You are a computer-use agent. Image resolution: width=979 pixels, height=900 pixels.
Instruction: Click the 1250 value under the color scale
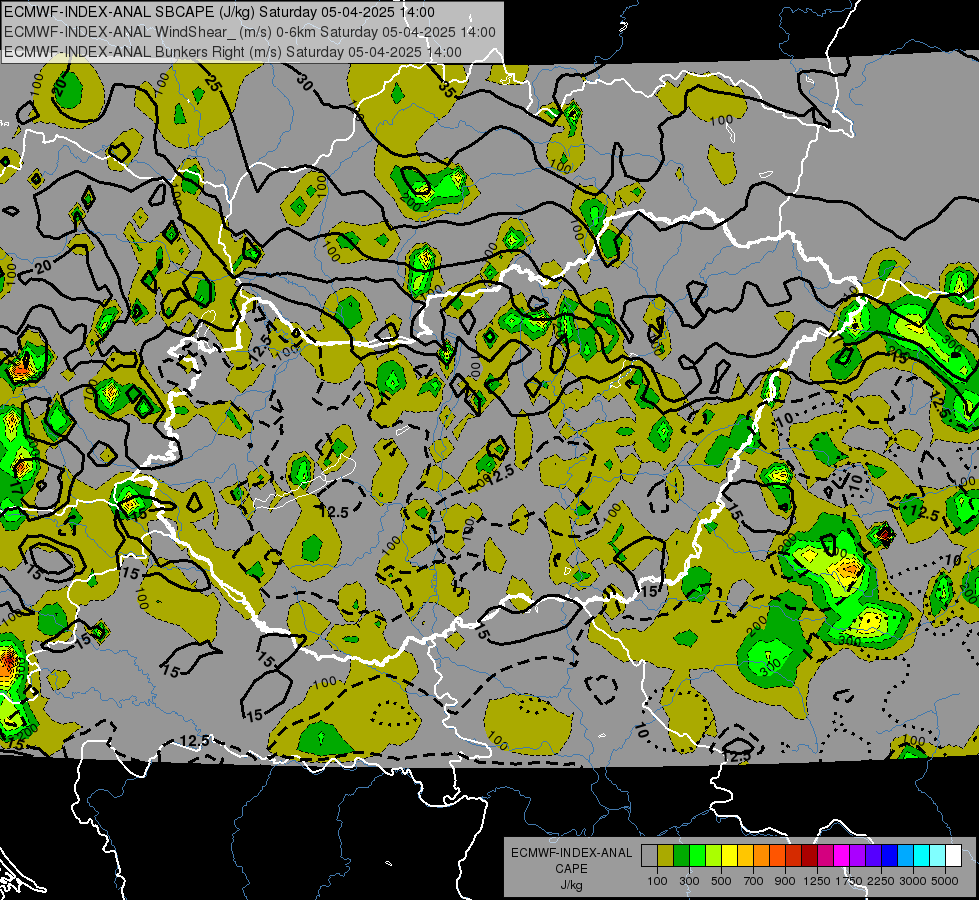pyautogui.click(x=817, y=881)
